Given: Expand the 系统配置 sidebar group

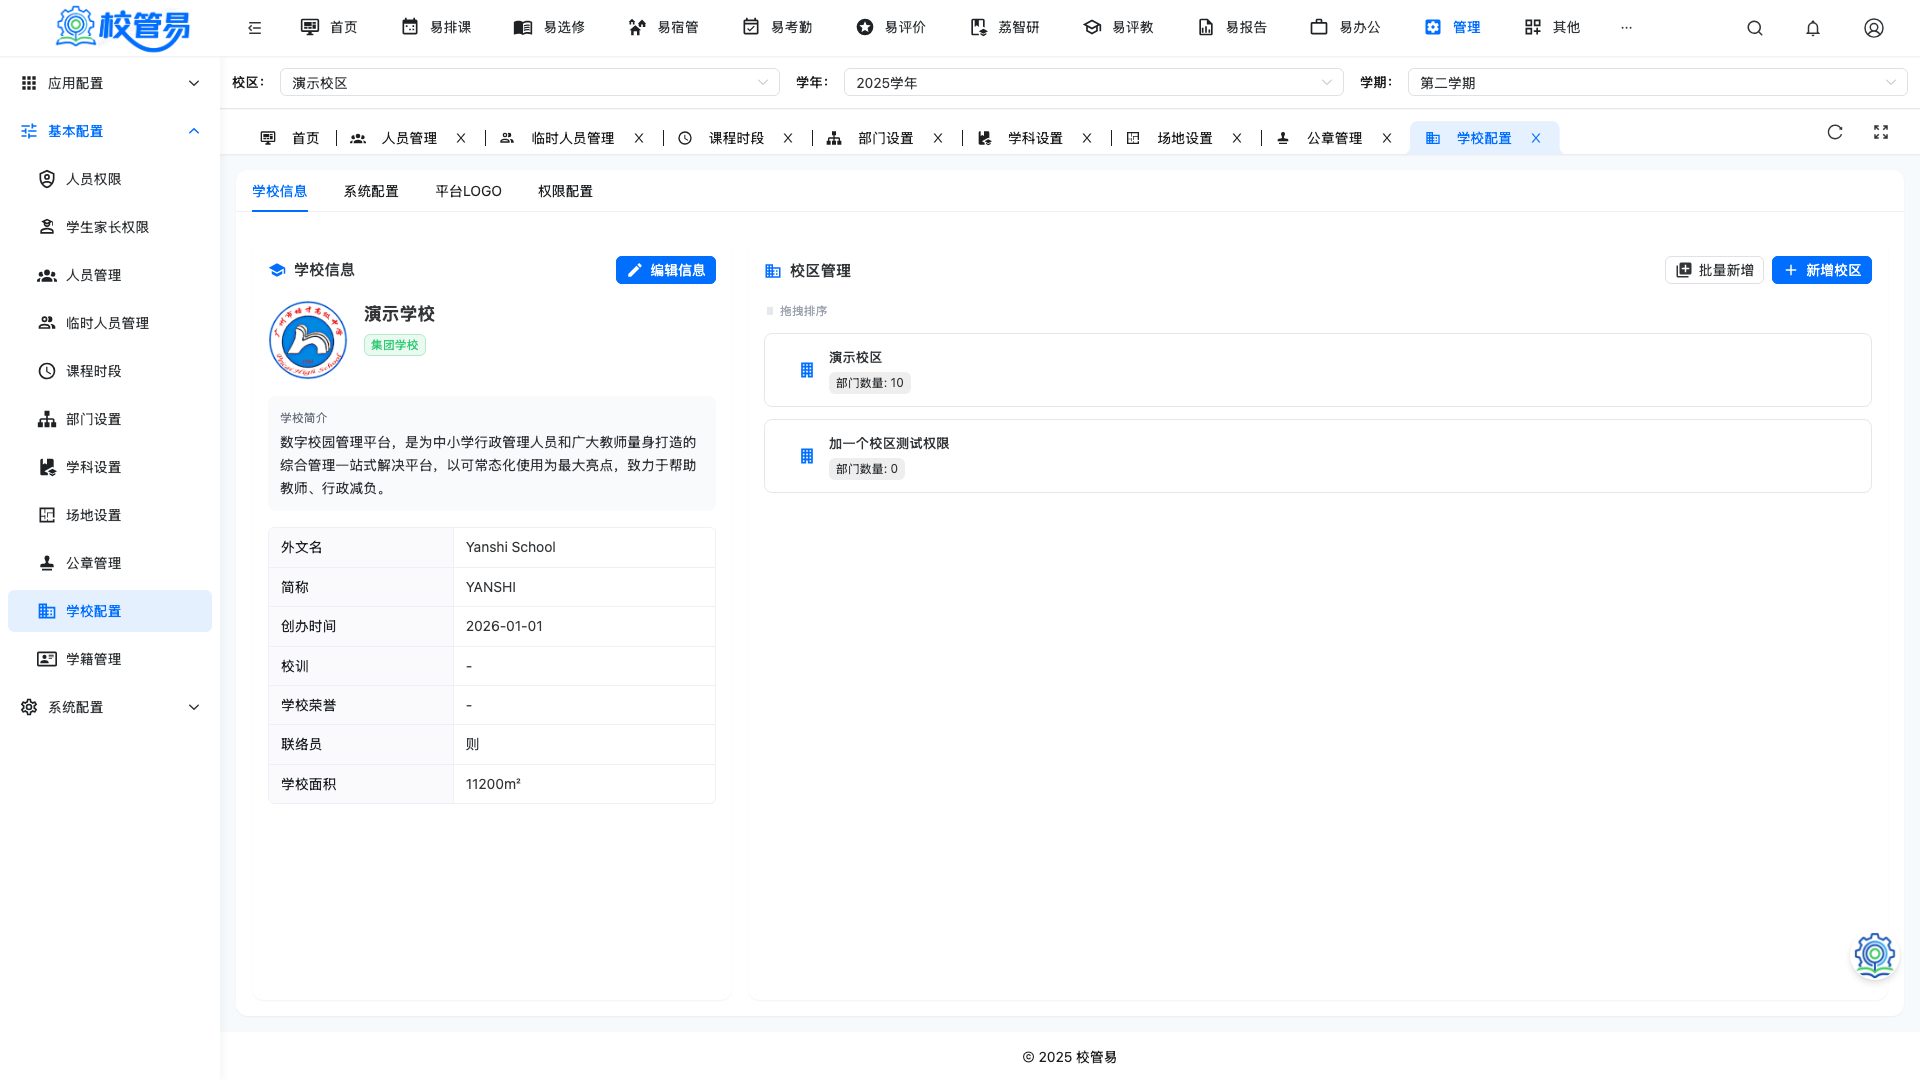Looking at the screenshot, I should 110,707.
